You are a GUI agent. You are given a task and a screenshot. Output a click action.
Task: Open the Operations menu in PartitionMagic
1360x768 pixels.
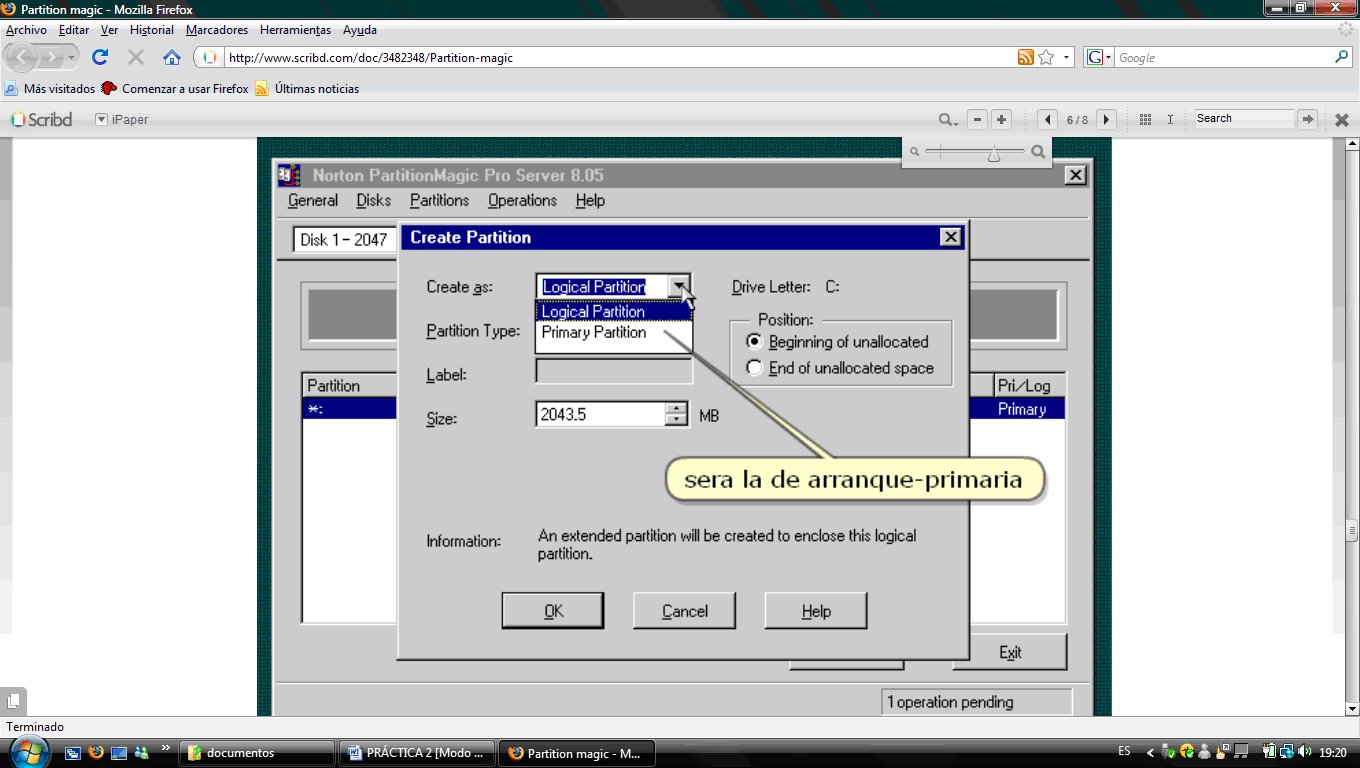(x=522, y=200)
